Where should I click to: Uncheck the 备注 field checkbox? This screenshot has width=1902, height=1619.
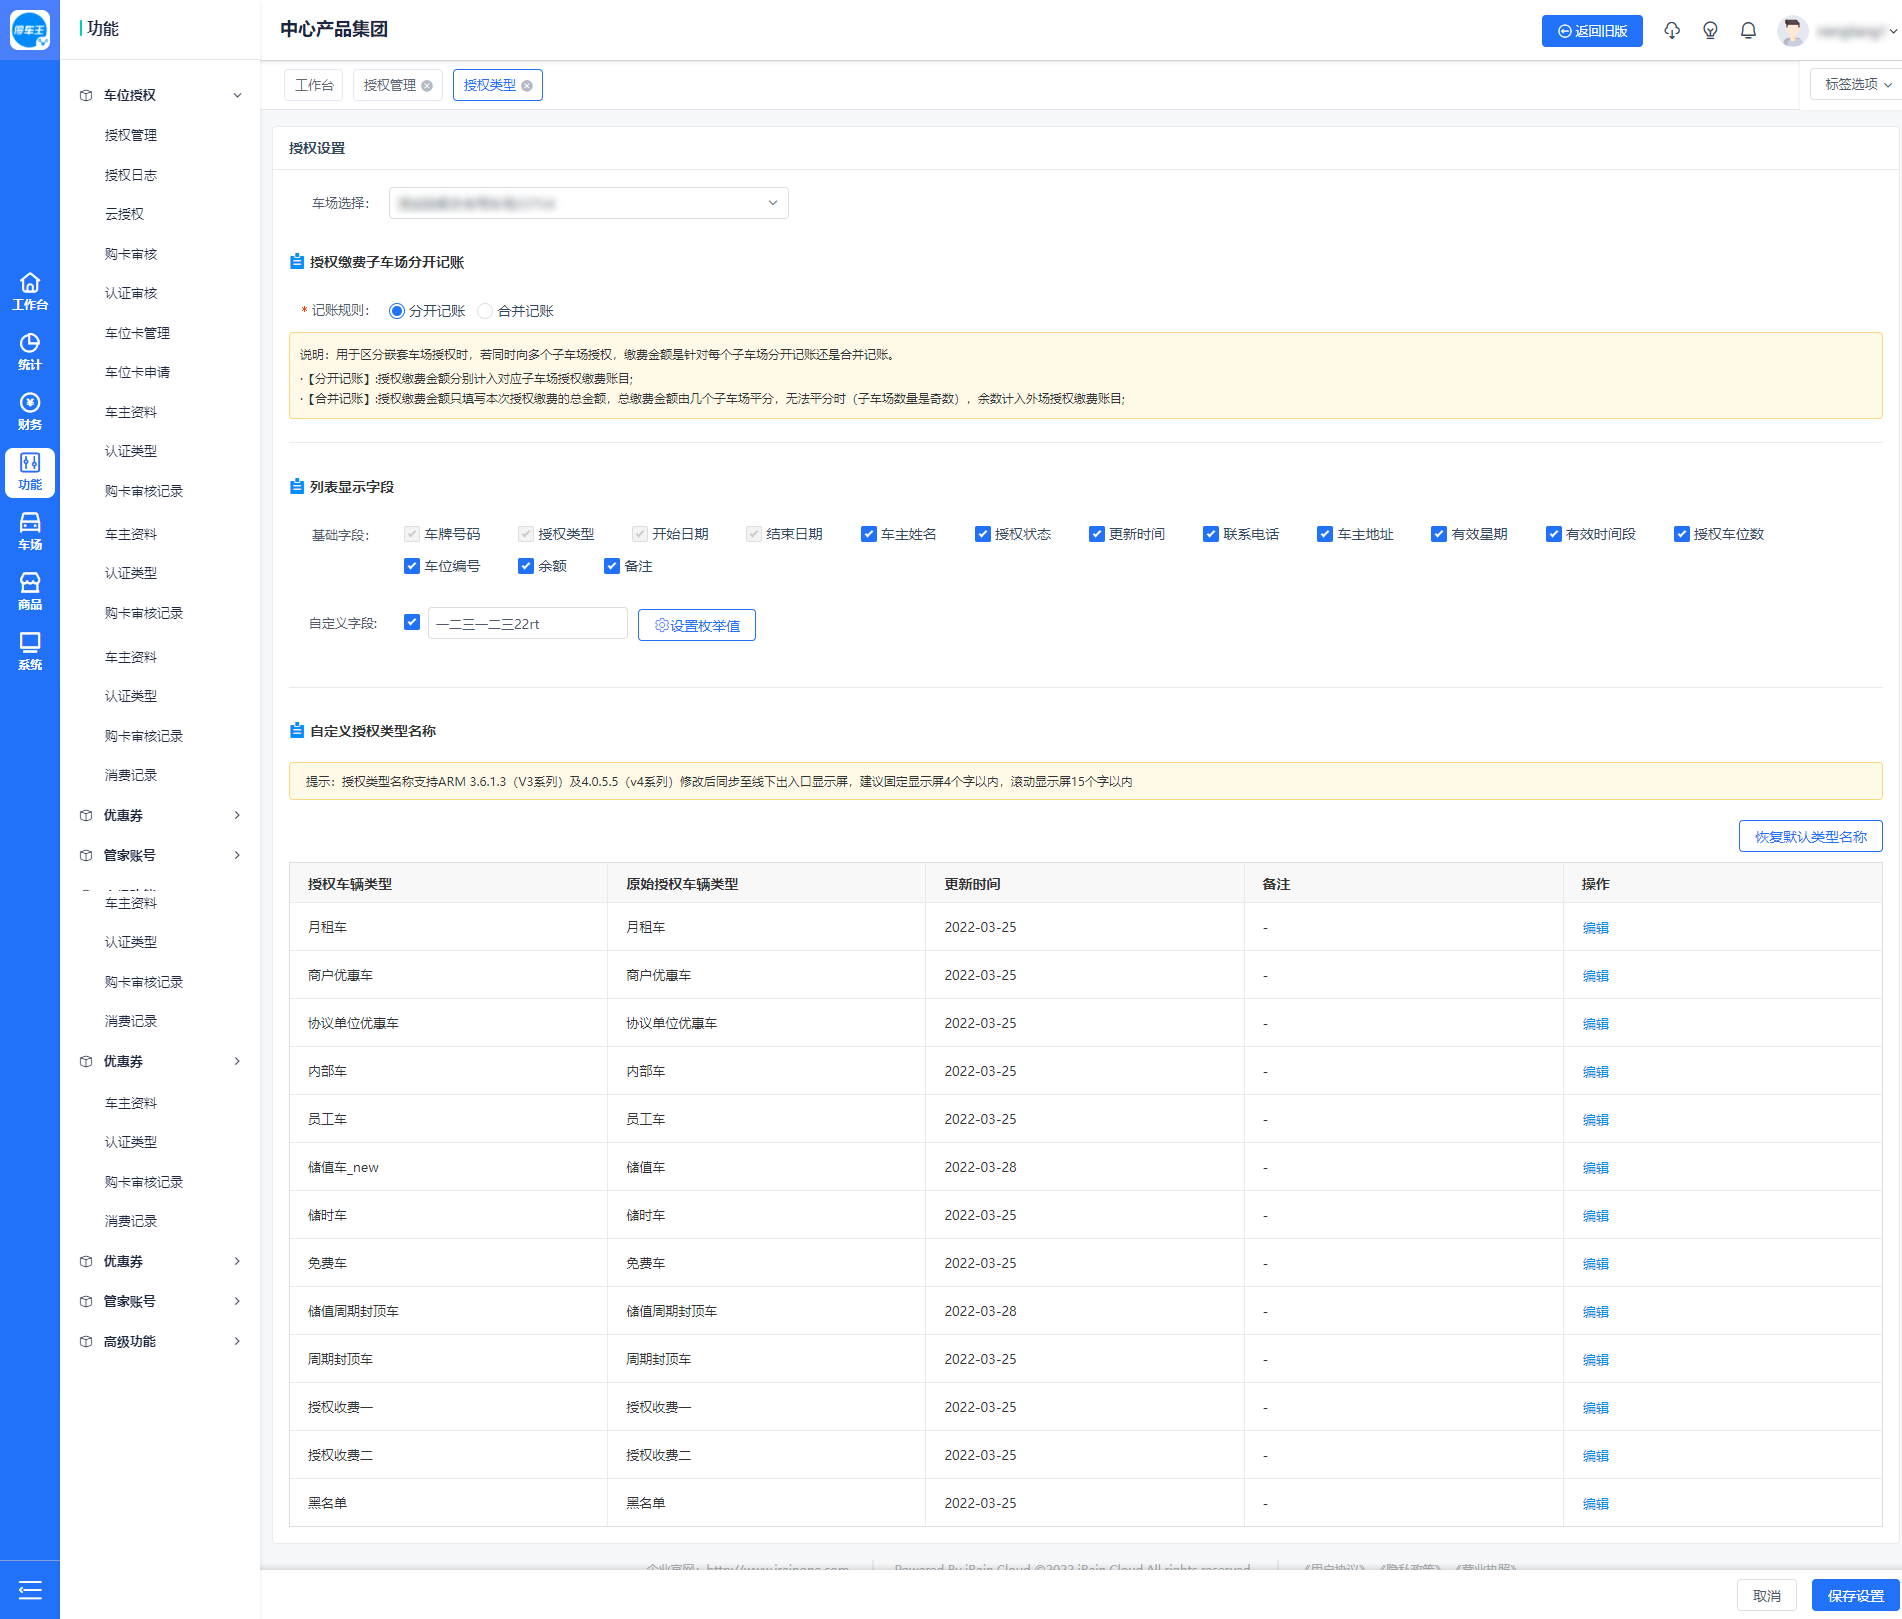pos(612,566)
